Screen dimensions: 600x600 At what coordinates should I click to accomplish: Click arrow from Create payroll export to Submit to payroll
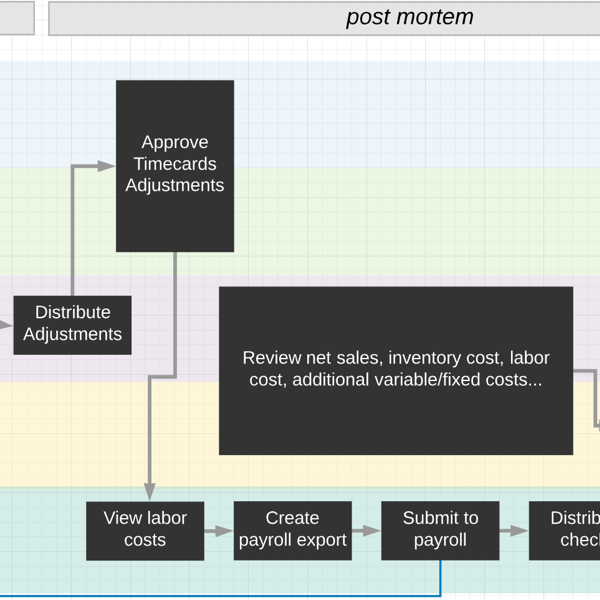click(366, 531)
